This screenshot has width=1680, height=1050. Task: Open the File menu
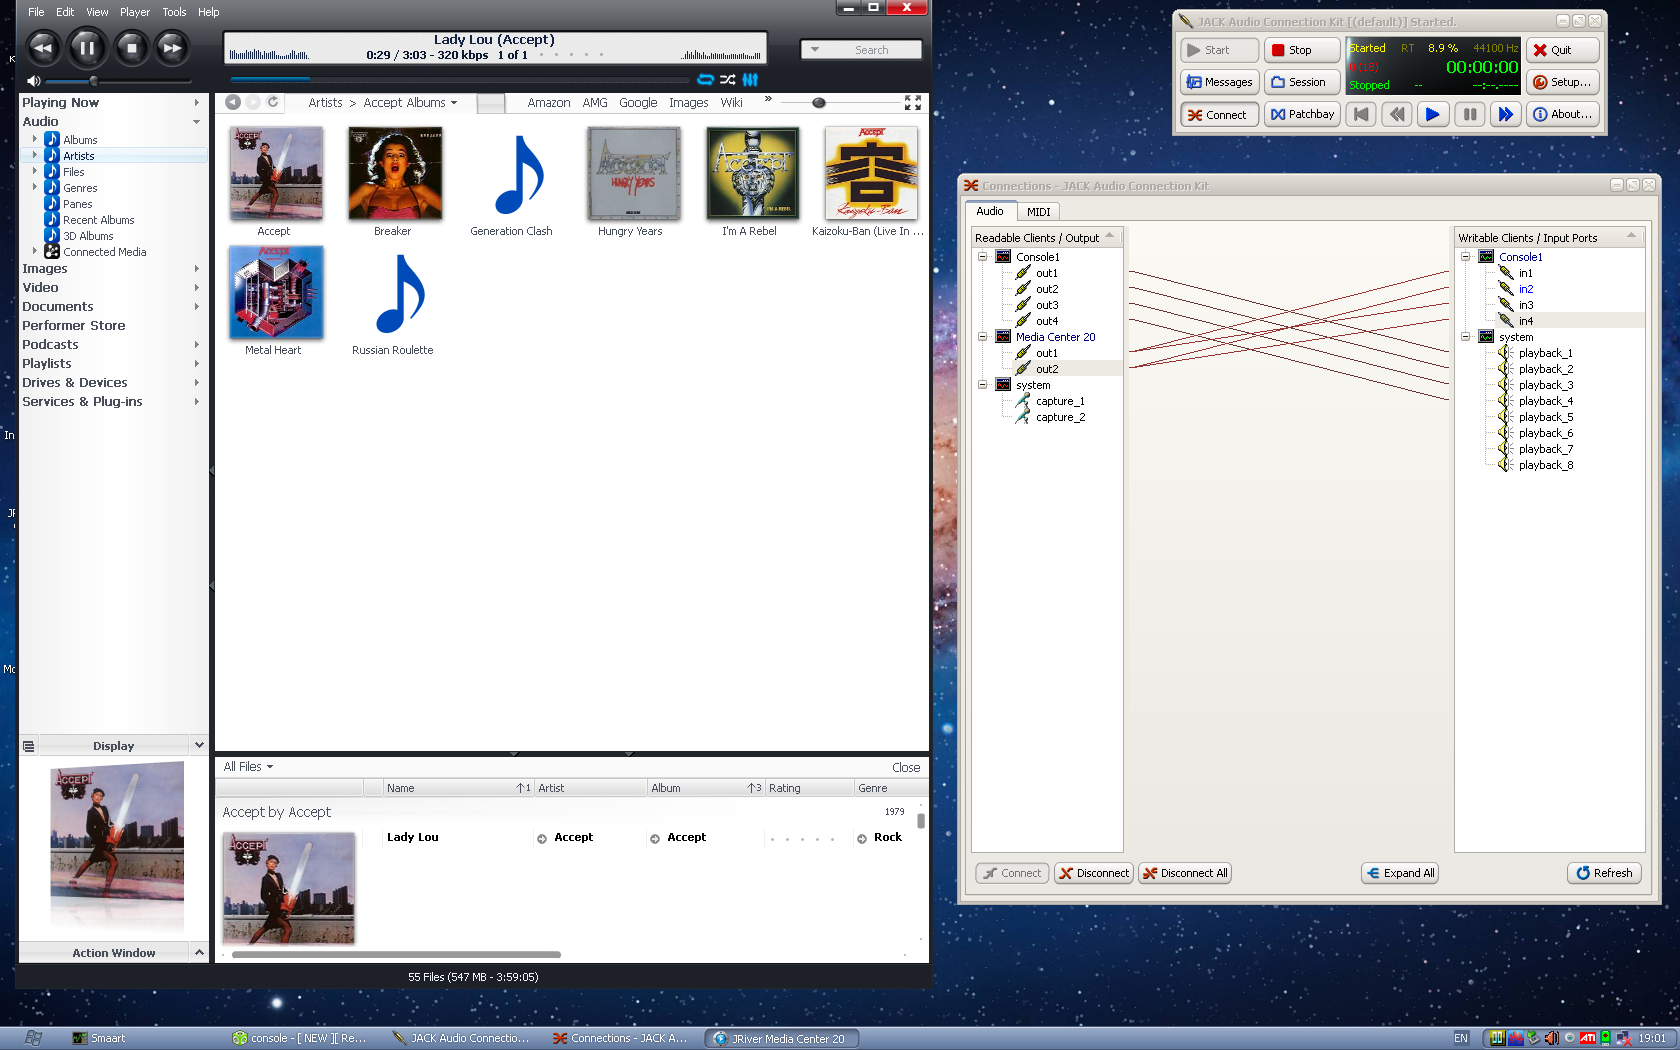pos(36,12)
